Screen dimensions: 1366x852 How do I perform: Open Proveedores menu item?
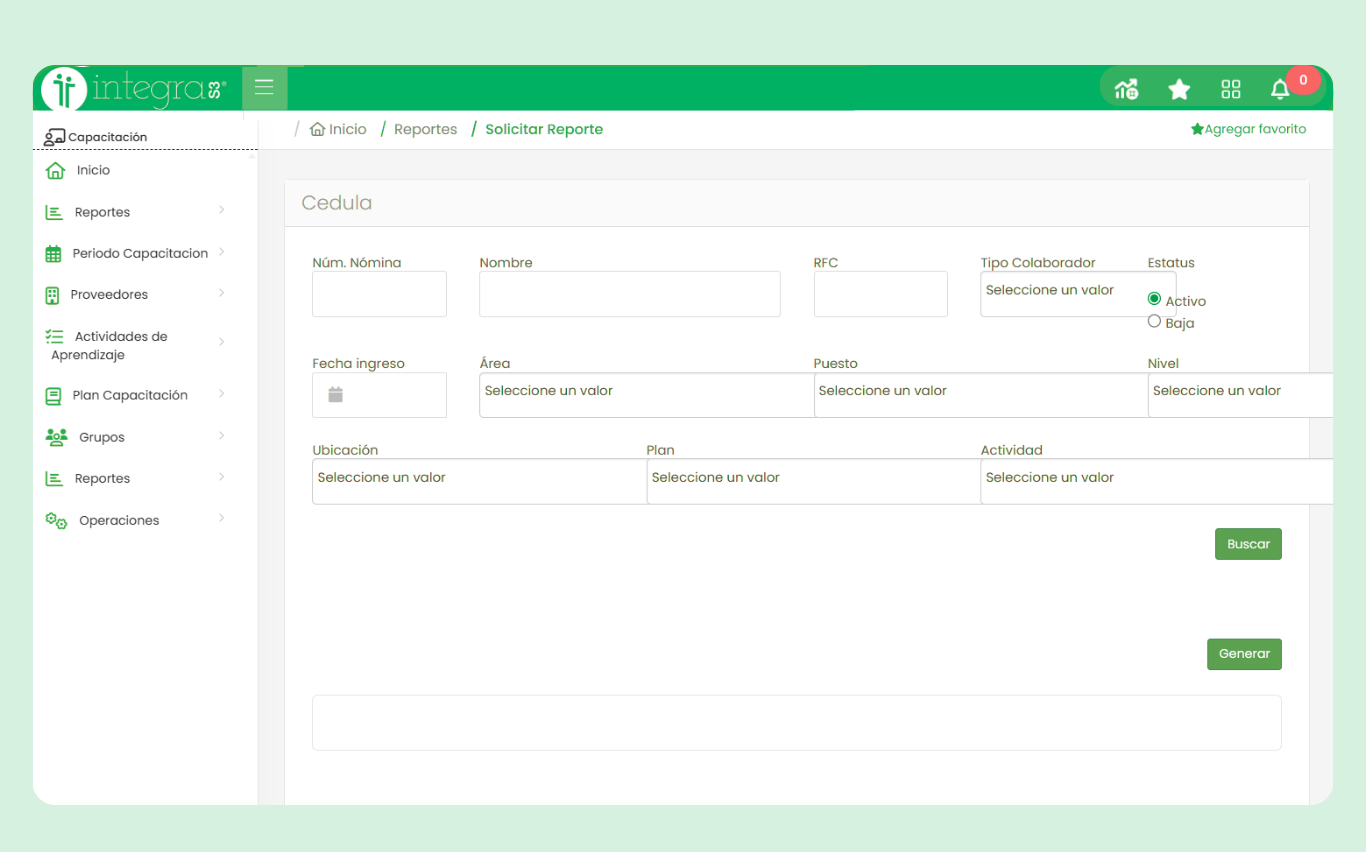click(x=109, y=295)
